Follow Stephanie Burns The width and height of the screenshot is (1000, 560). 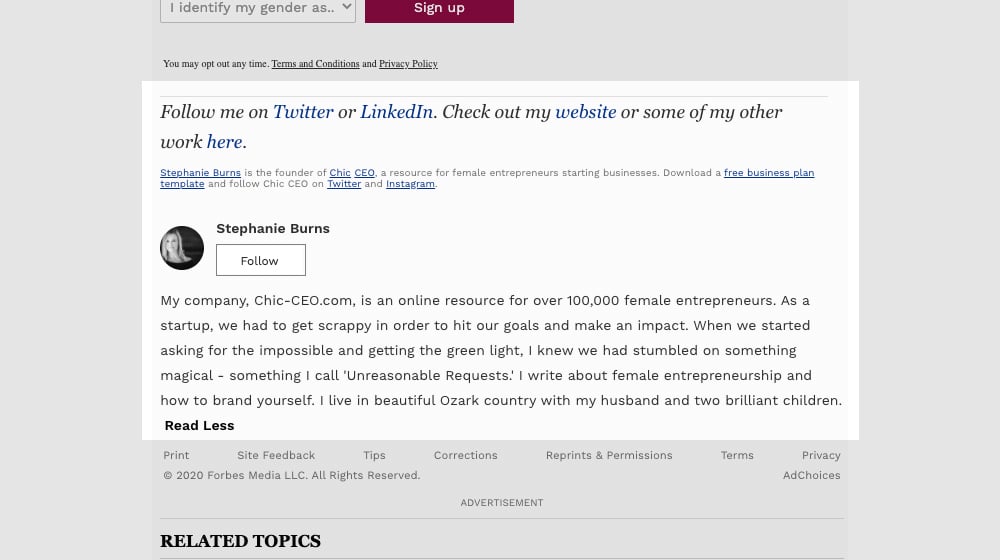[261, 260]
